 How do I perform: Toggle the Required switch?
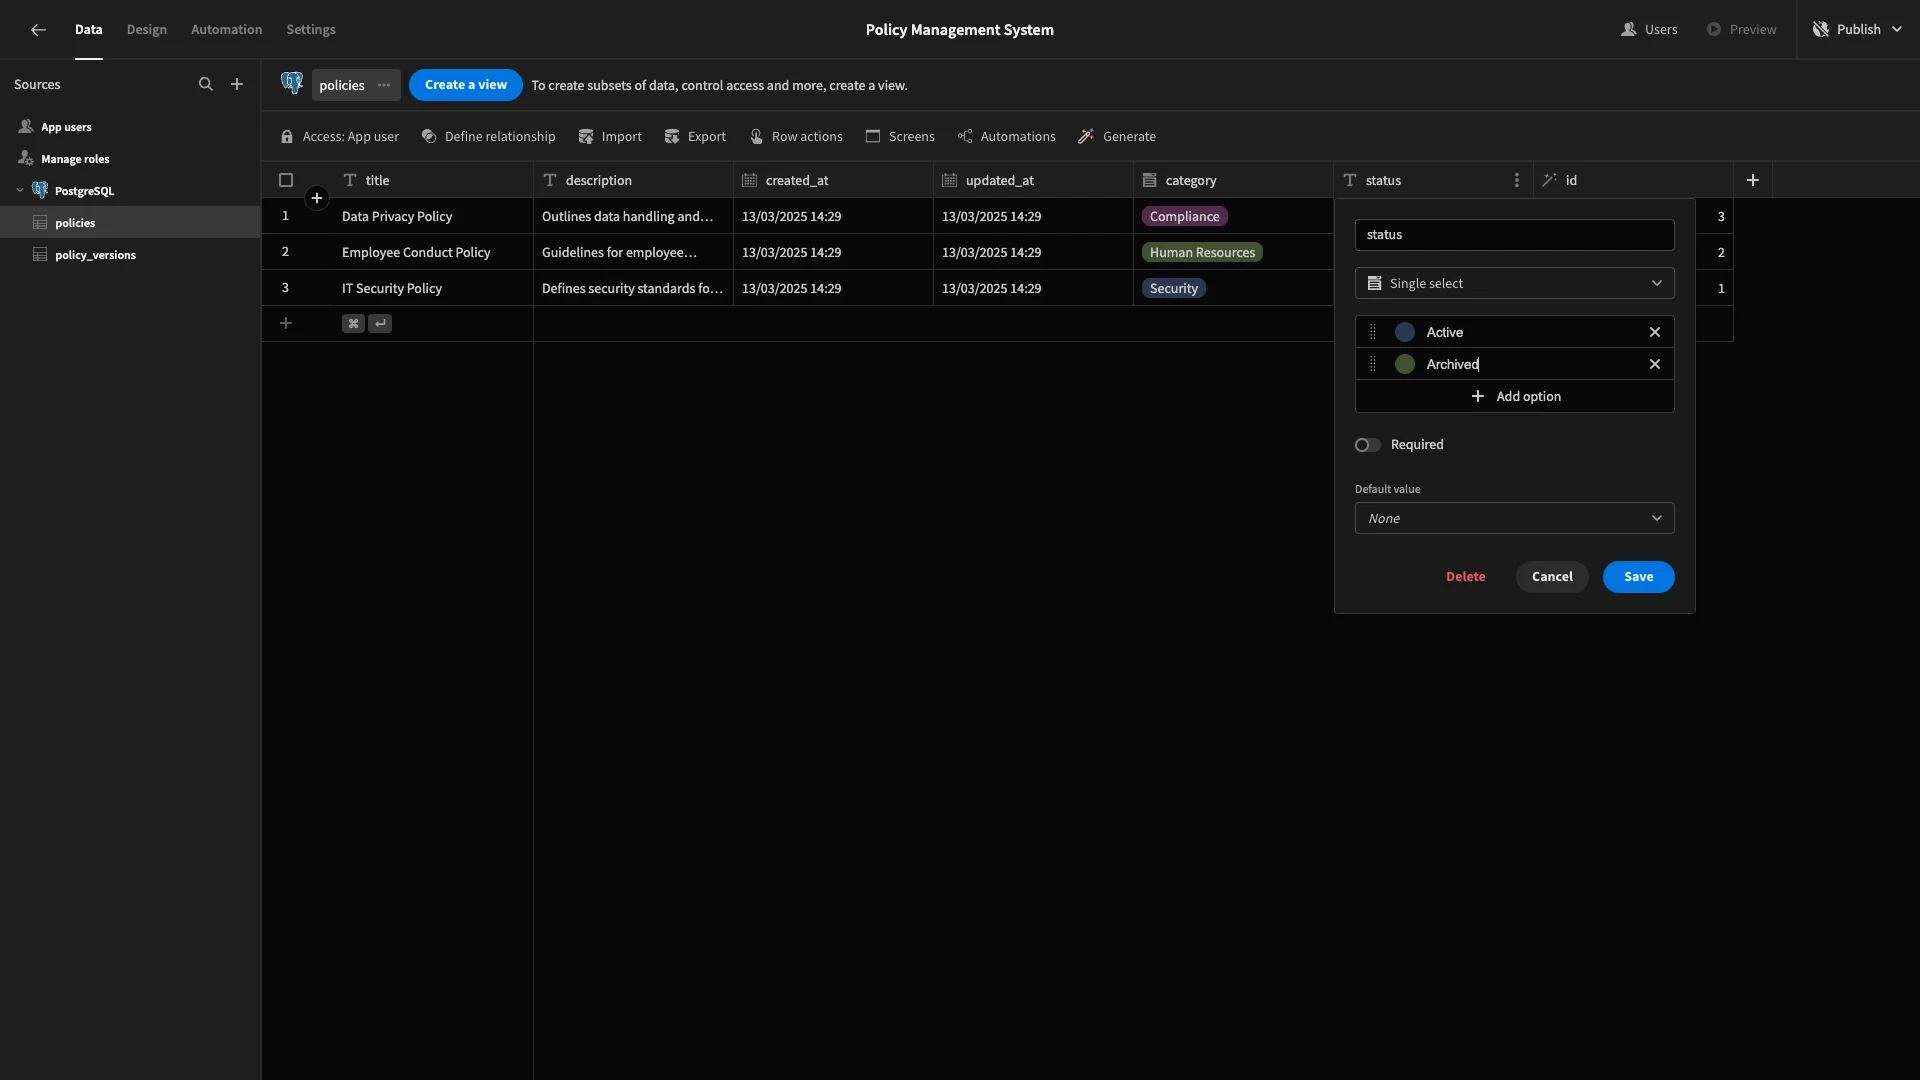coord(1368,445)
